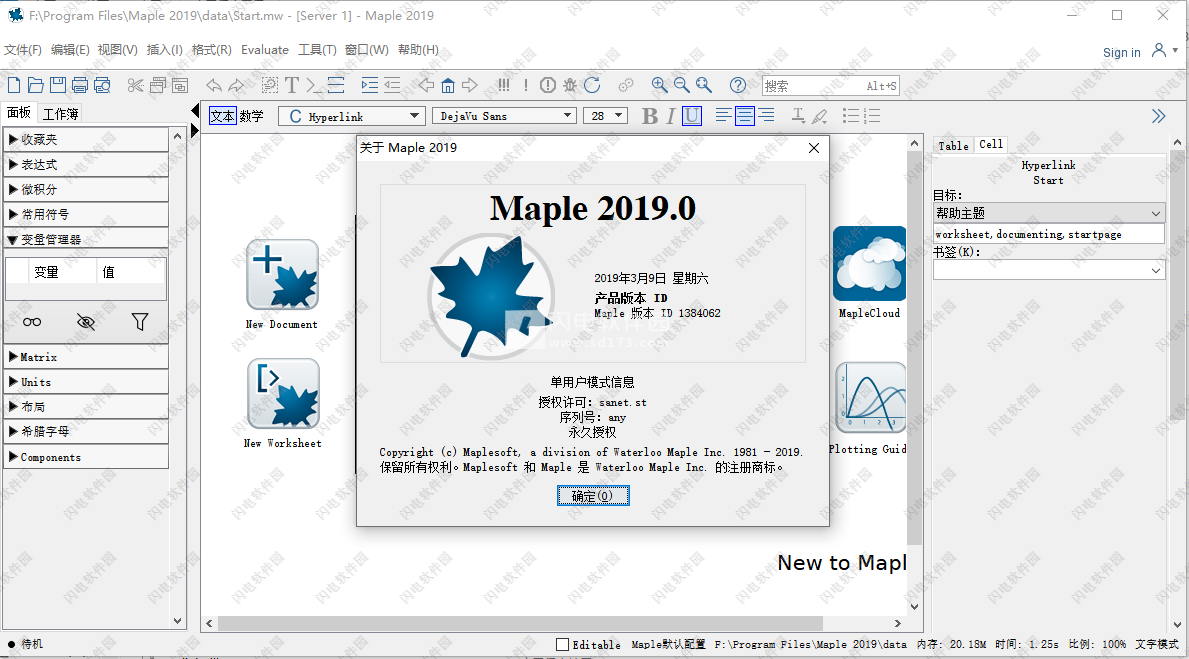This screenshot has height=659, width=1189.
Task: Outdent the selected section
Action: click(392, 85)
